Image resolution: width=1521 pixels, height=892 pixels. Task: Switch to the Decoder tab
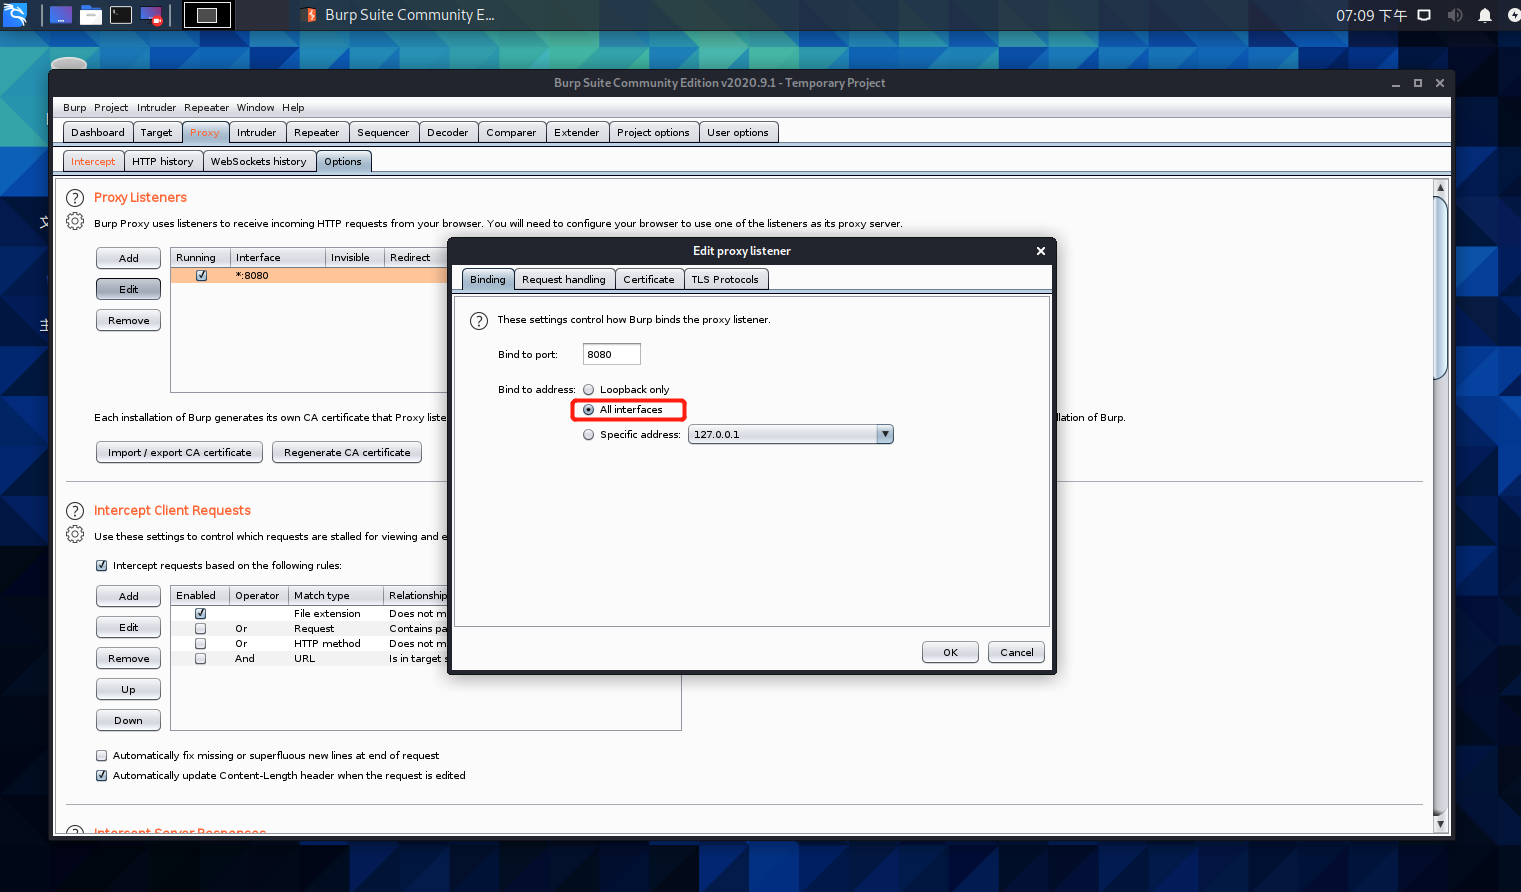coord(447,132)
